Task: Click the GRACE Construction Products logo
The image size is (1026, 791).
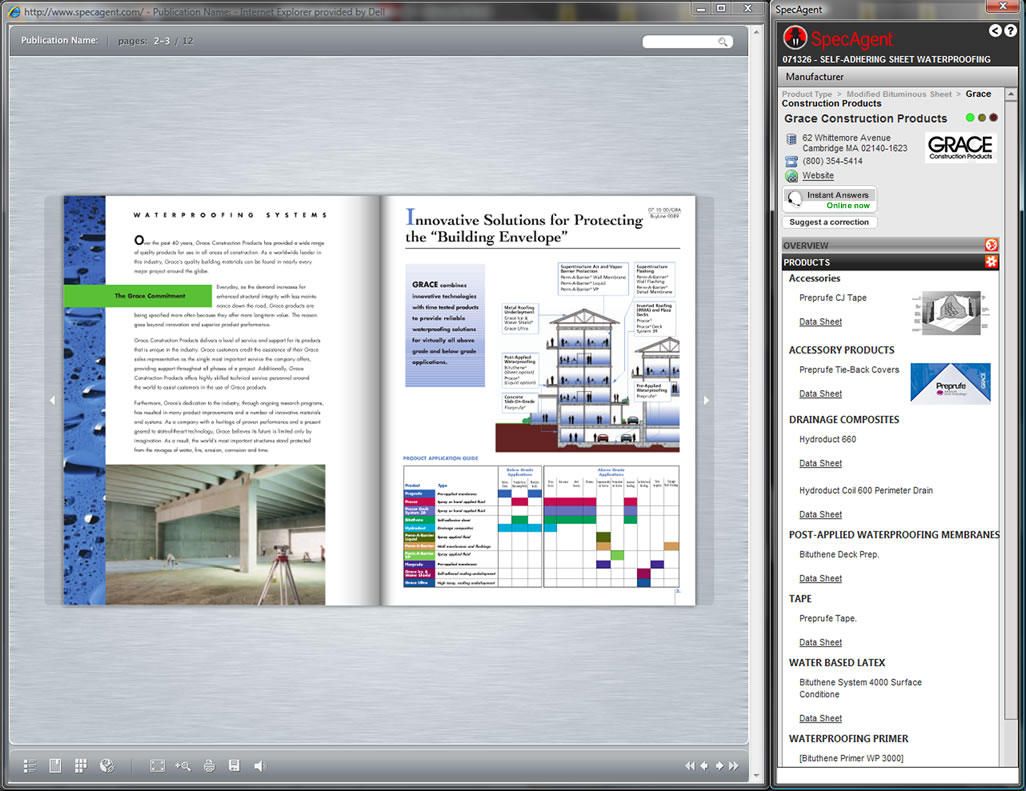Action: [960, 147]
